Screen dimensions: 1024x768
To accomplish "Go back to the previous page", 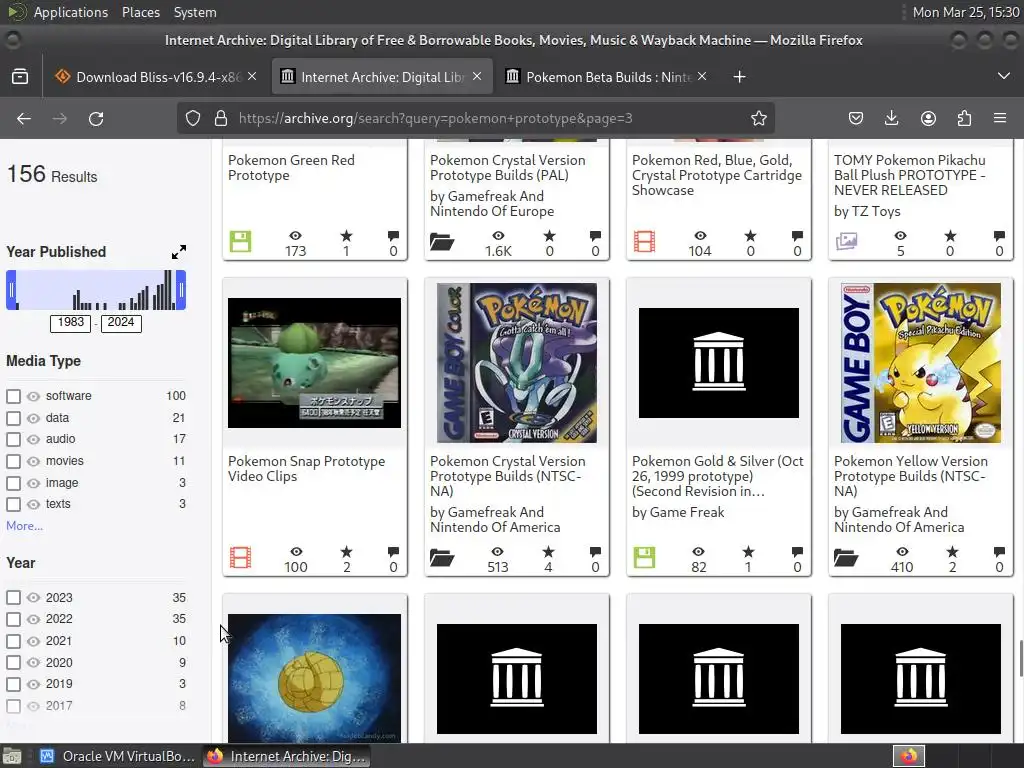I will pos(24,118).
